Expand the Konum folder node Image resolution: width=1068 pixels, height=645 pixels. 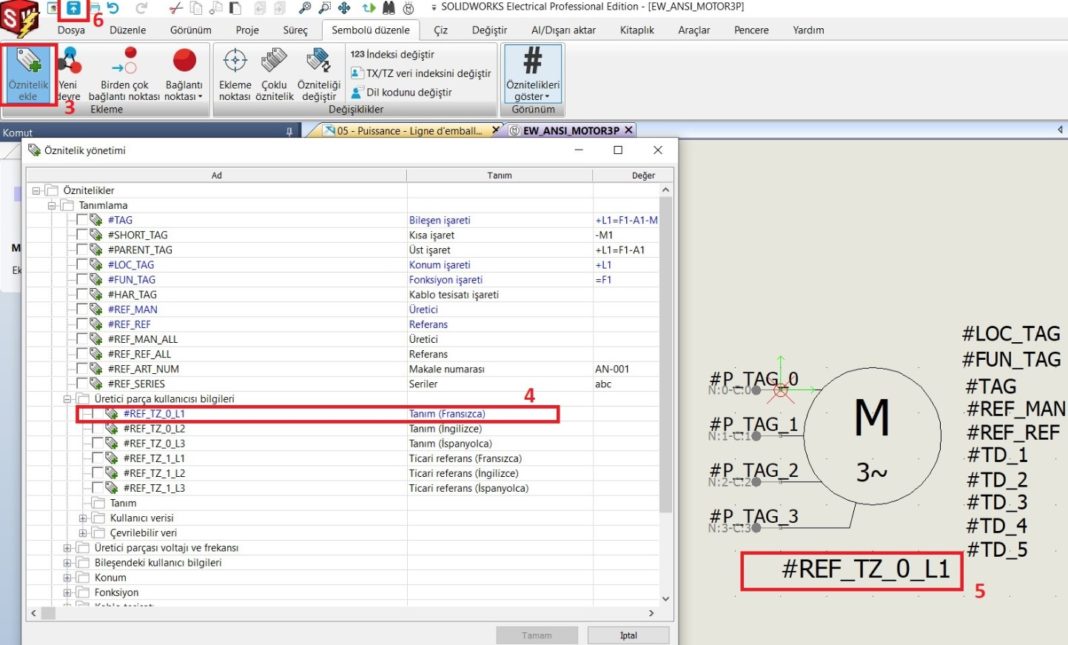click(67, 578)
